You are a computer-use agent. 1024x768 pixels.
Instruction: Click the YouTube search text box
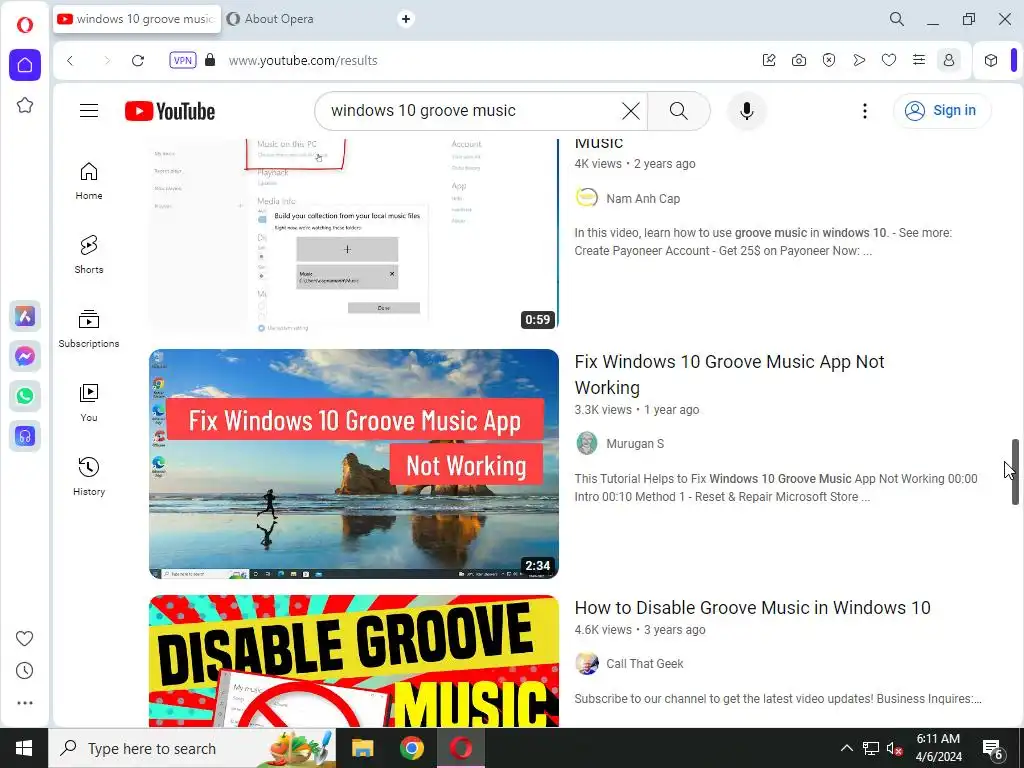point(470,111)
